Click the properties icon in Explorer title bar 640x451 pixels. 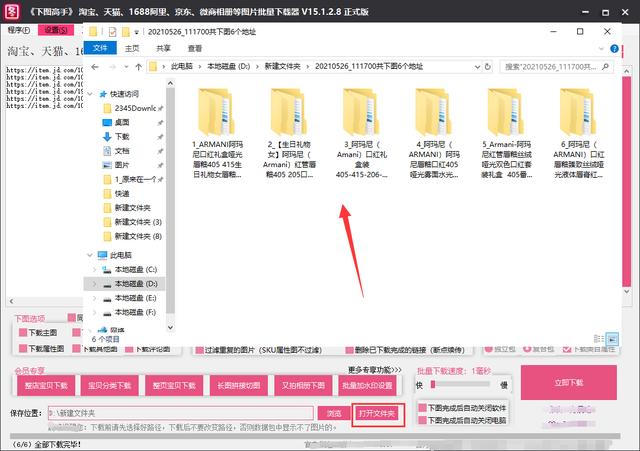(112, 32)
